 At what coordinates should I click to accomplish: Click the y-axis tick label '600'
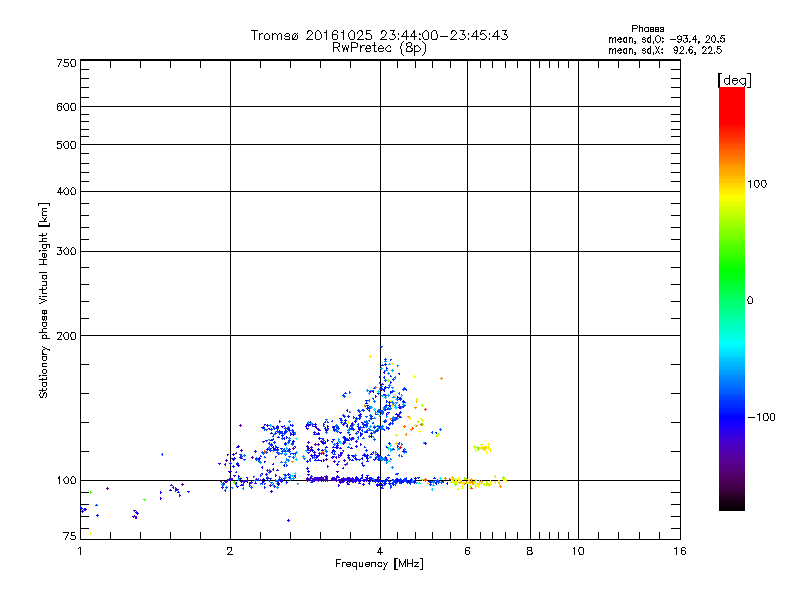click(x=66, y=107)
